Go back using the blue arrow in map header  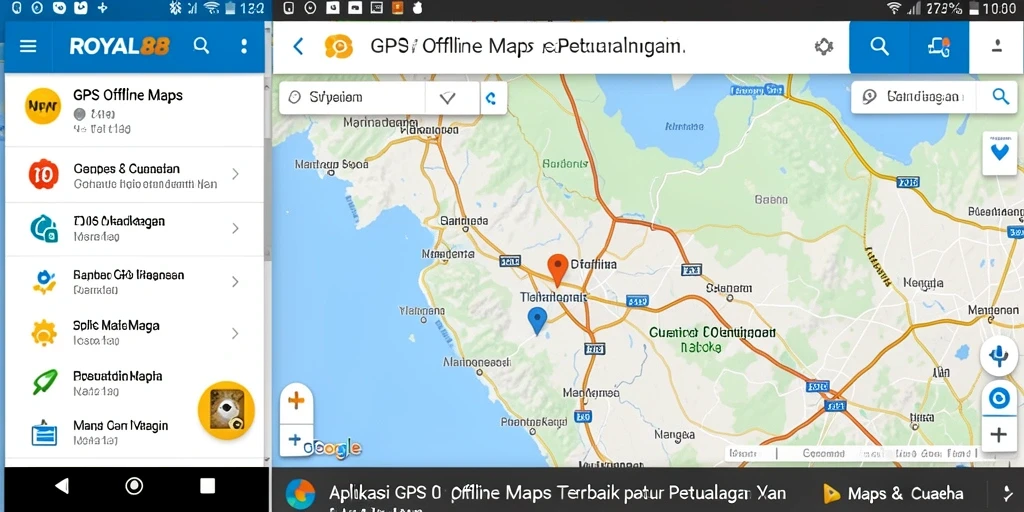[298, 46]
